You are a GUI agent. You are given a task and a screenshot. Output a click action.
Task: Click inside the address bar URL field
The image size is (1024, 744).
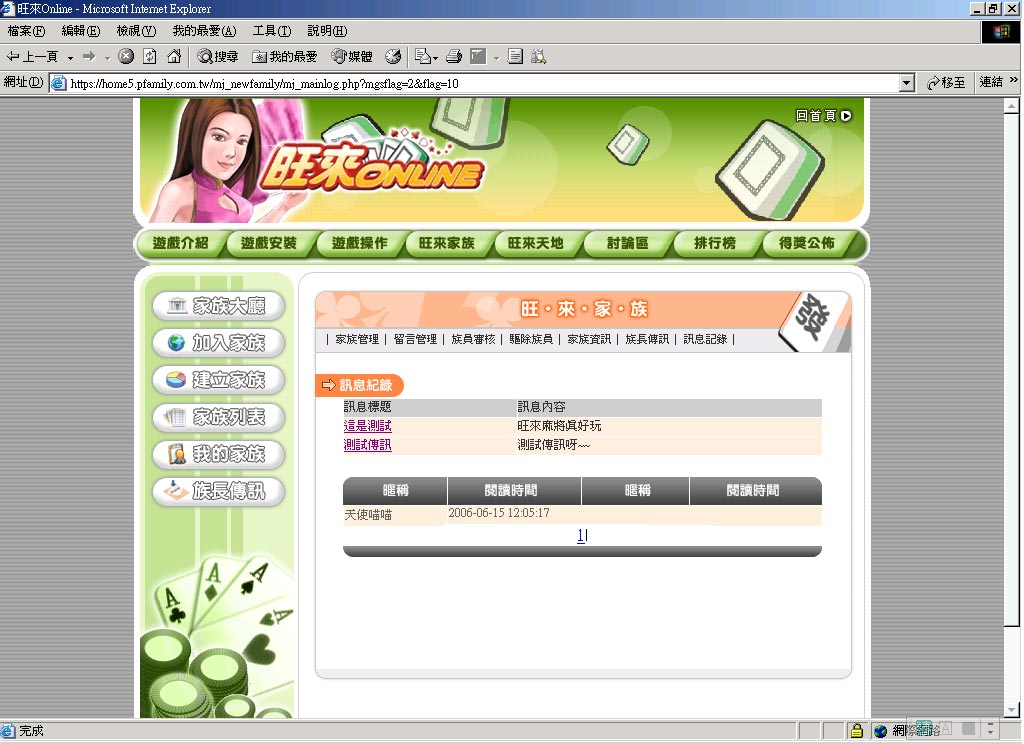[x=480, y=83]
